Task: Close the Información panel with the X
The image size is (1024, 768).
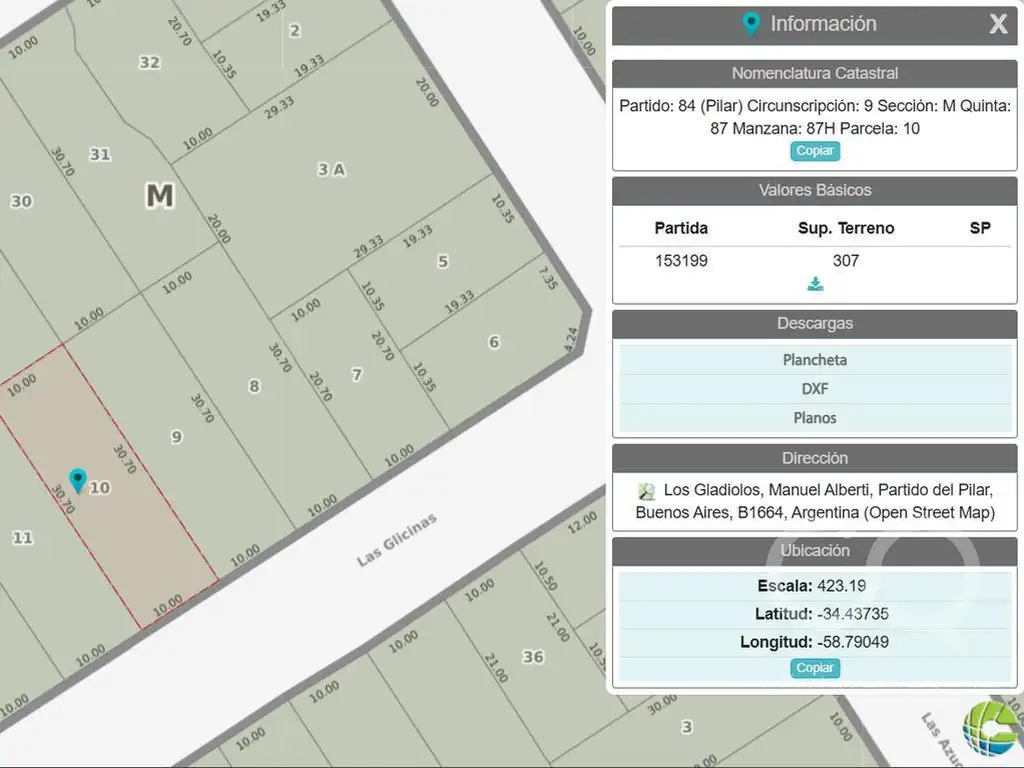Action: pos(998,25)
